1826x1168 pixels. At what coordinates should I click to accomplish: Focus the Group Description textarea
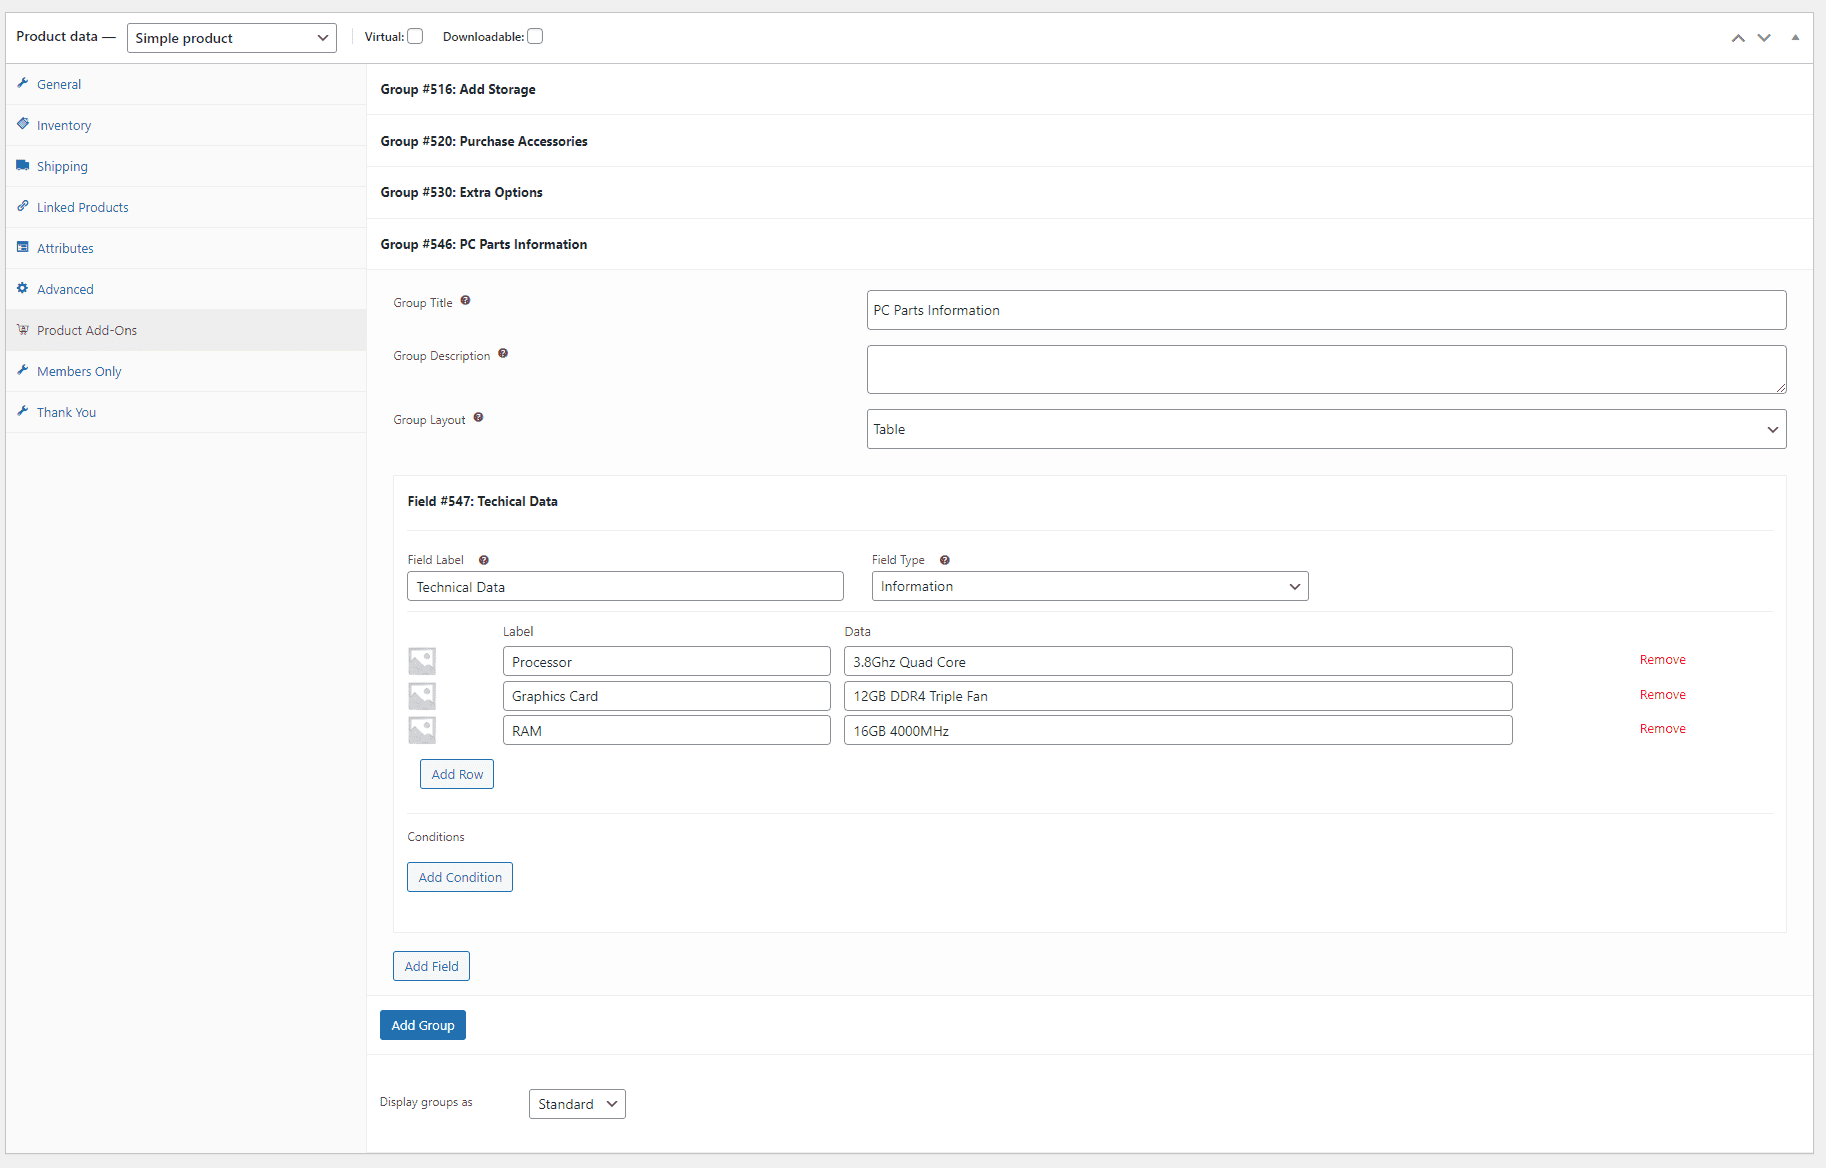click(x=1326, y=369)
